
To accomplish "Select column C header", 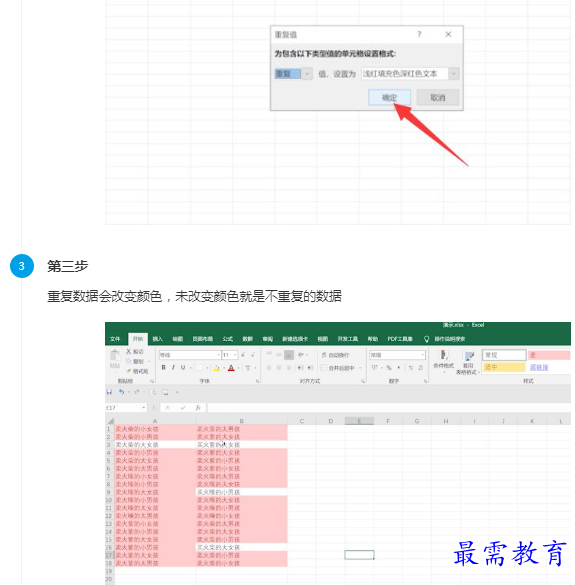I will (302, 421).
